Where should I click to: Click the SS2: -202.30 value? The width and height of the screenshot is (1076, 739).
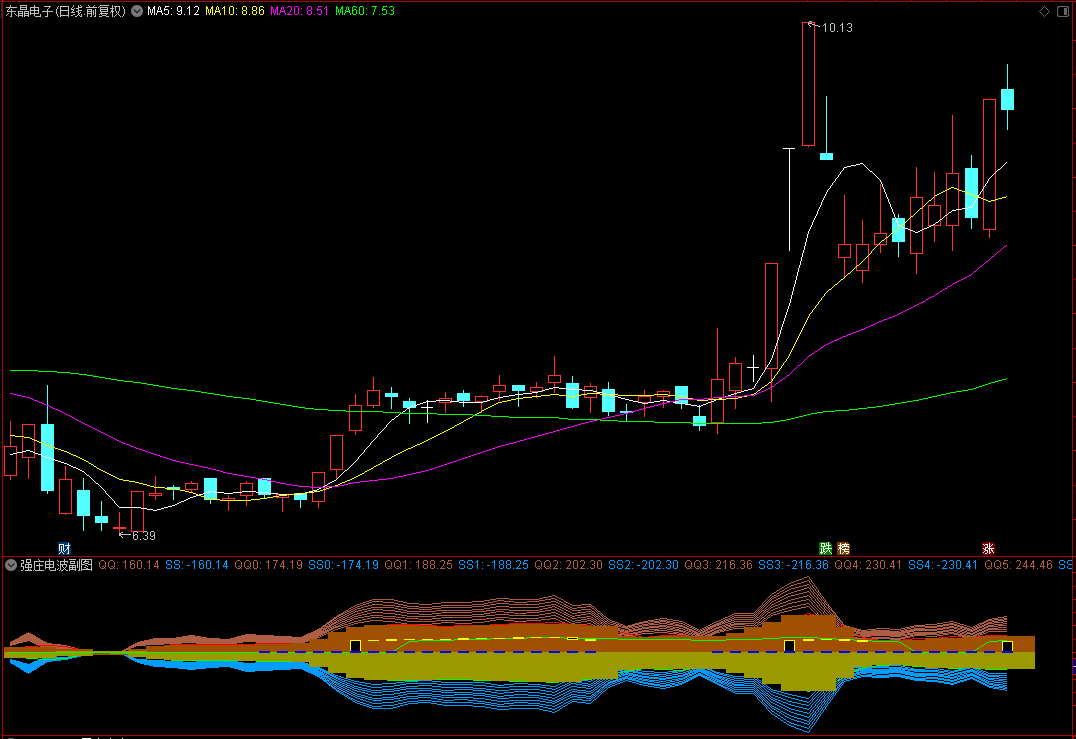click(x=643, y=565)
